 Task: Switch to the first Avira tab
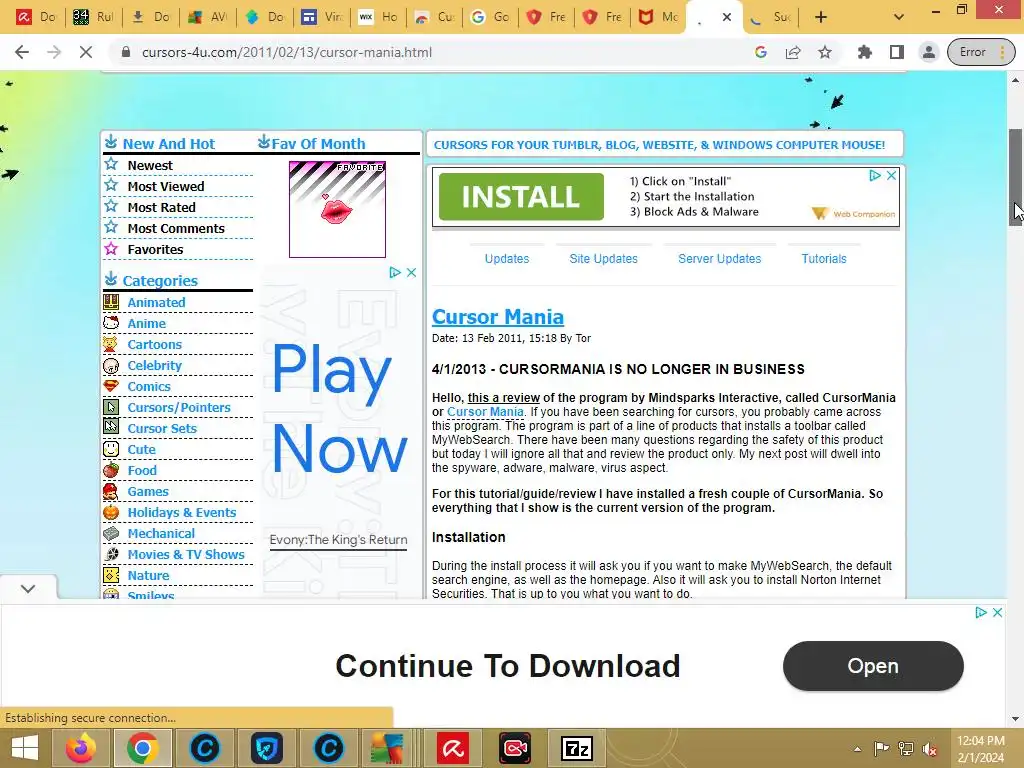(x=36, y=17)
